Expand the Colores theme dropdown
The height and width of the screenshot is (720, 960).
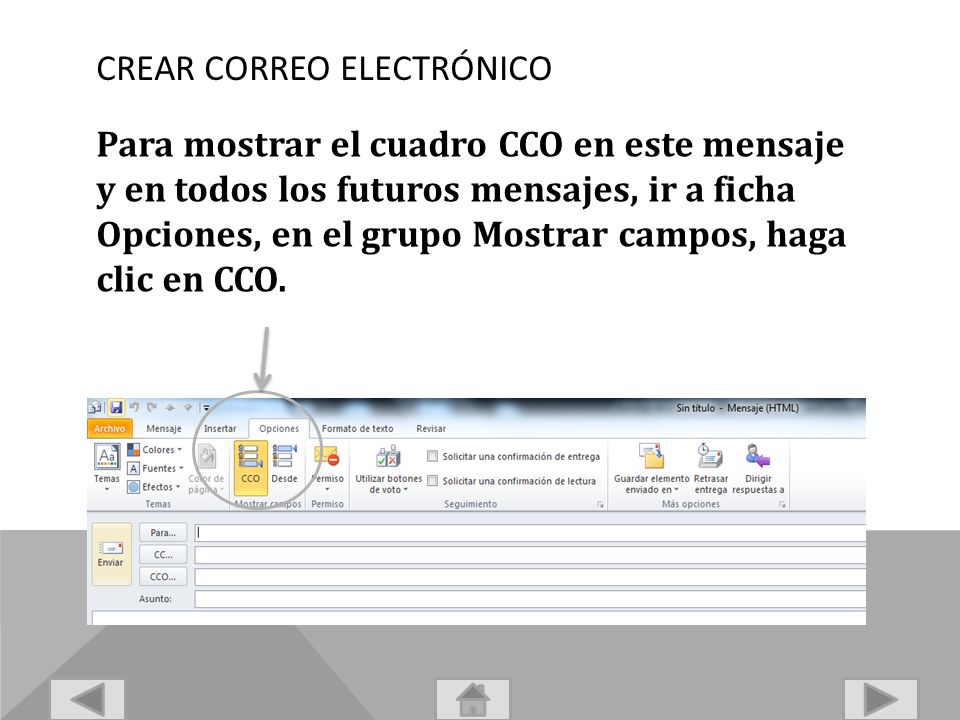154,450
